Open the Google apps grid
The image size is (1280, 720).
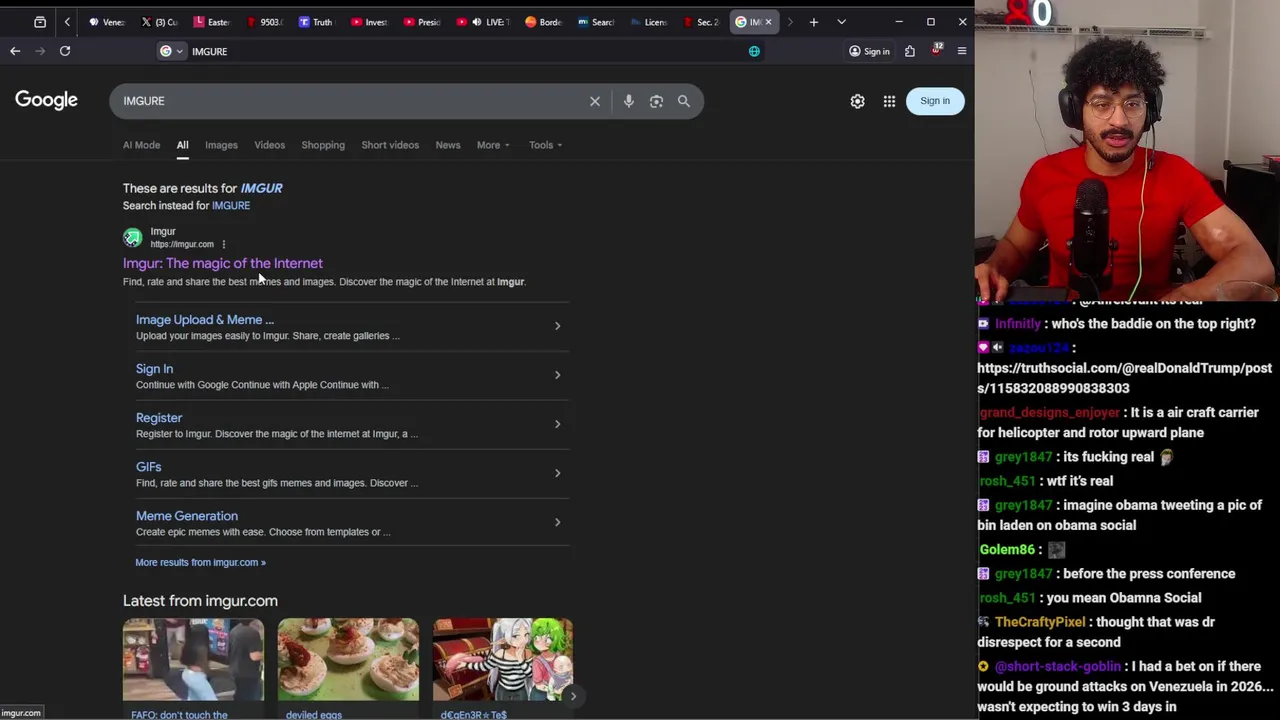pos(889,101)
